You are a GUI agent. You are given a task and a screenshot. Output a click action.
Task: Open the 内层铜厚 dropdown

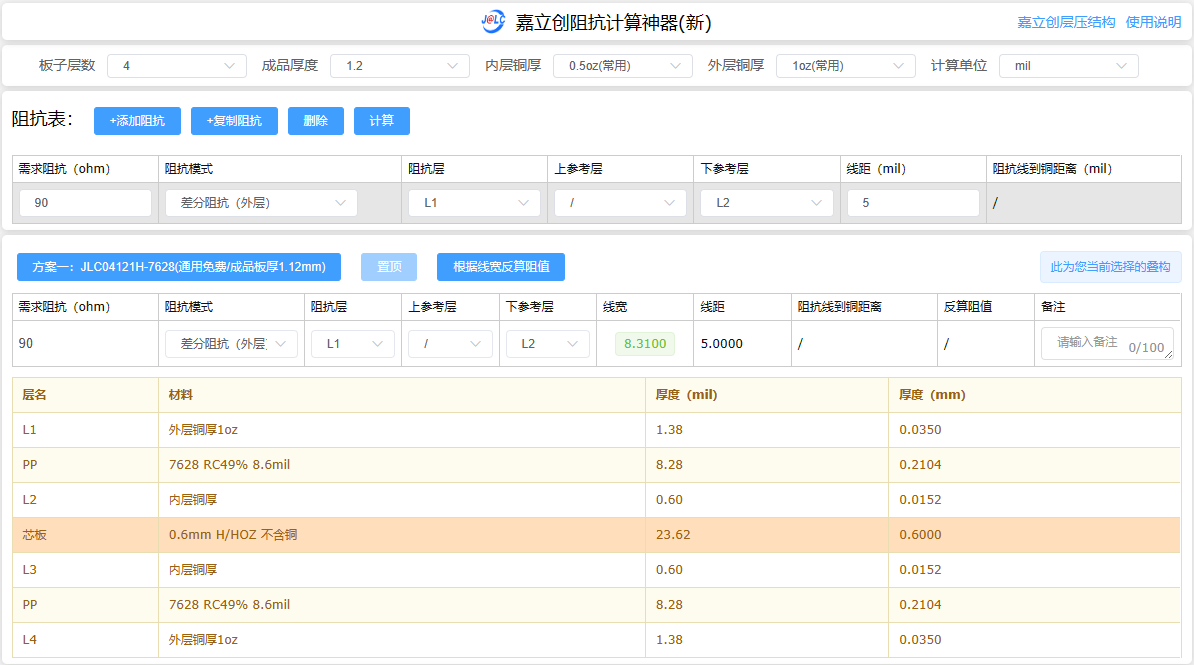622,66
